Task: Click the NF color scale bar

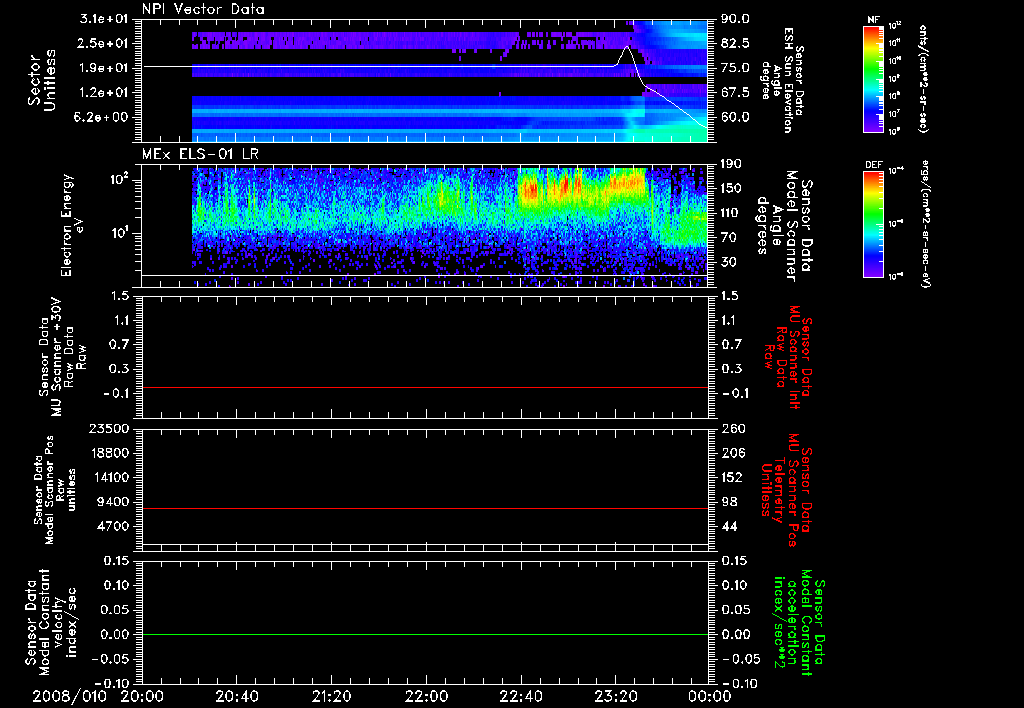Action: tap(872, 79)
